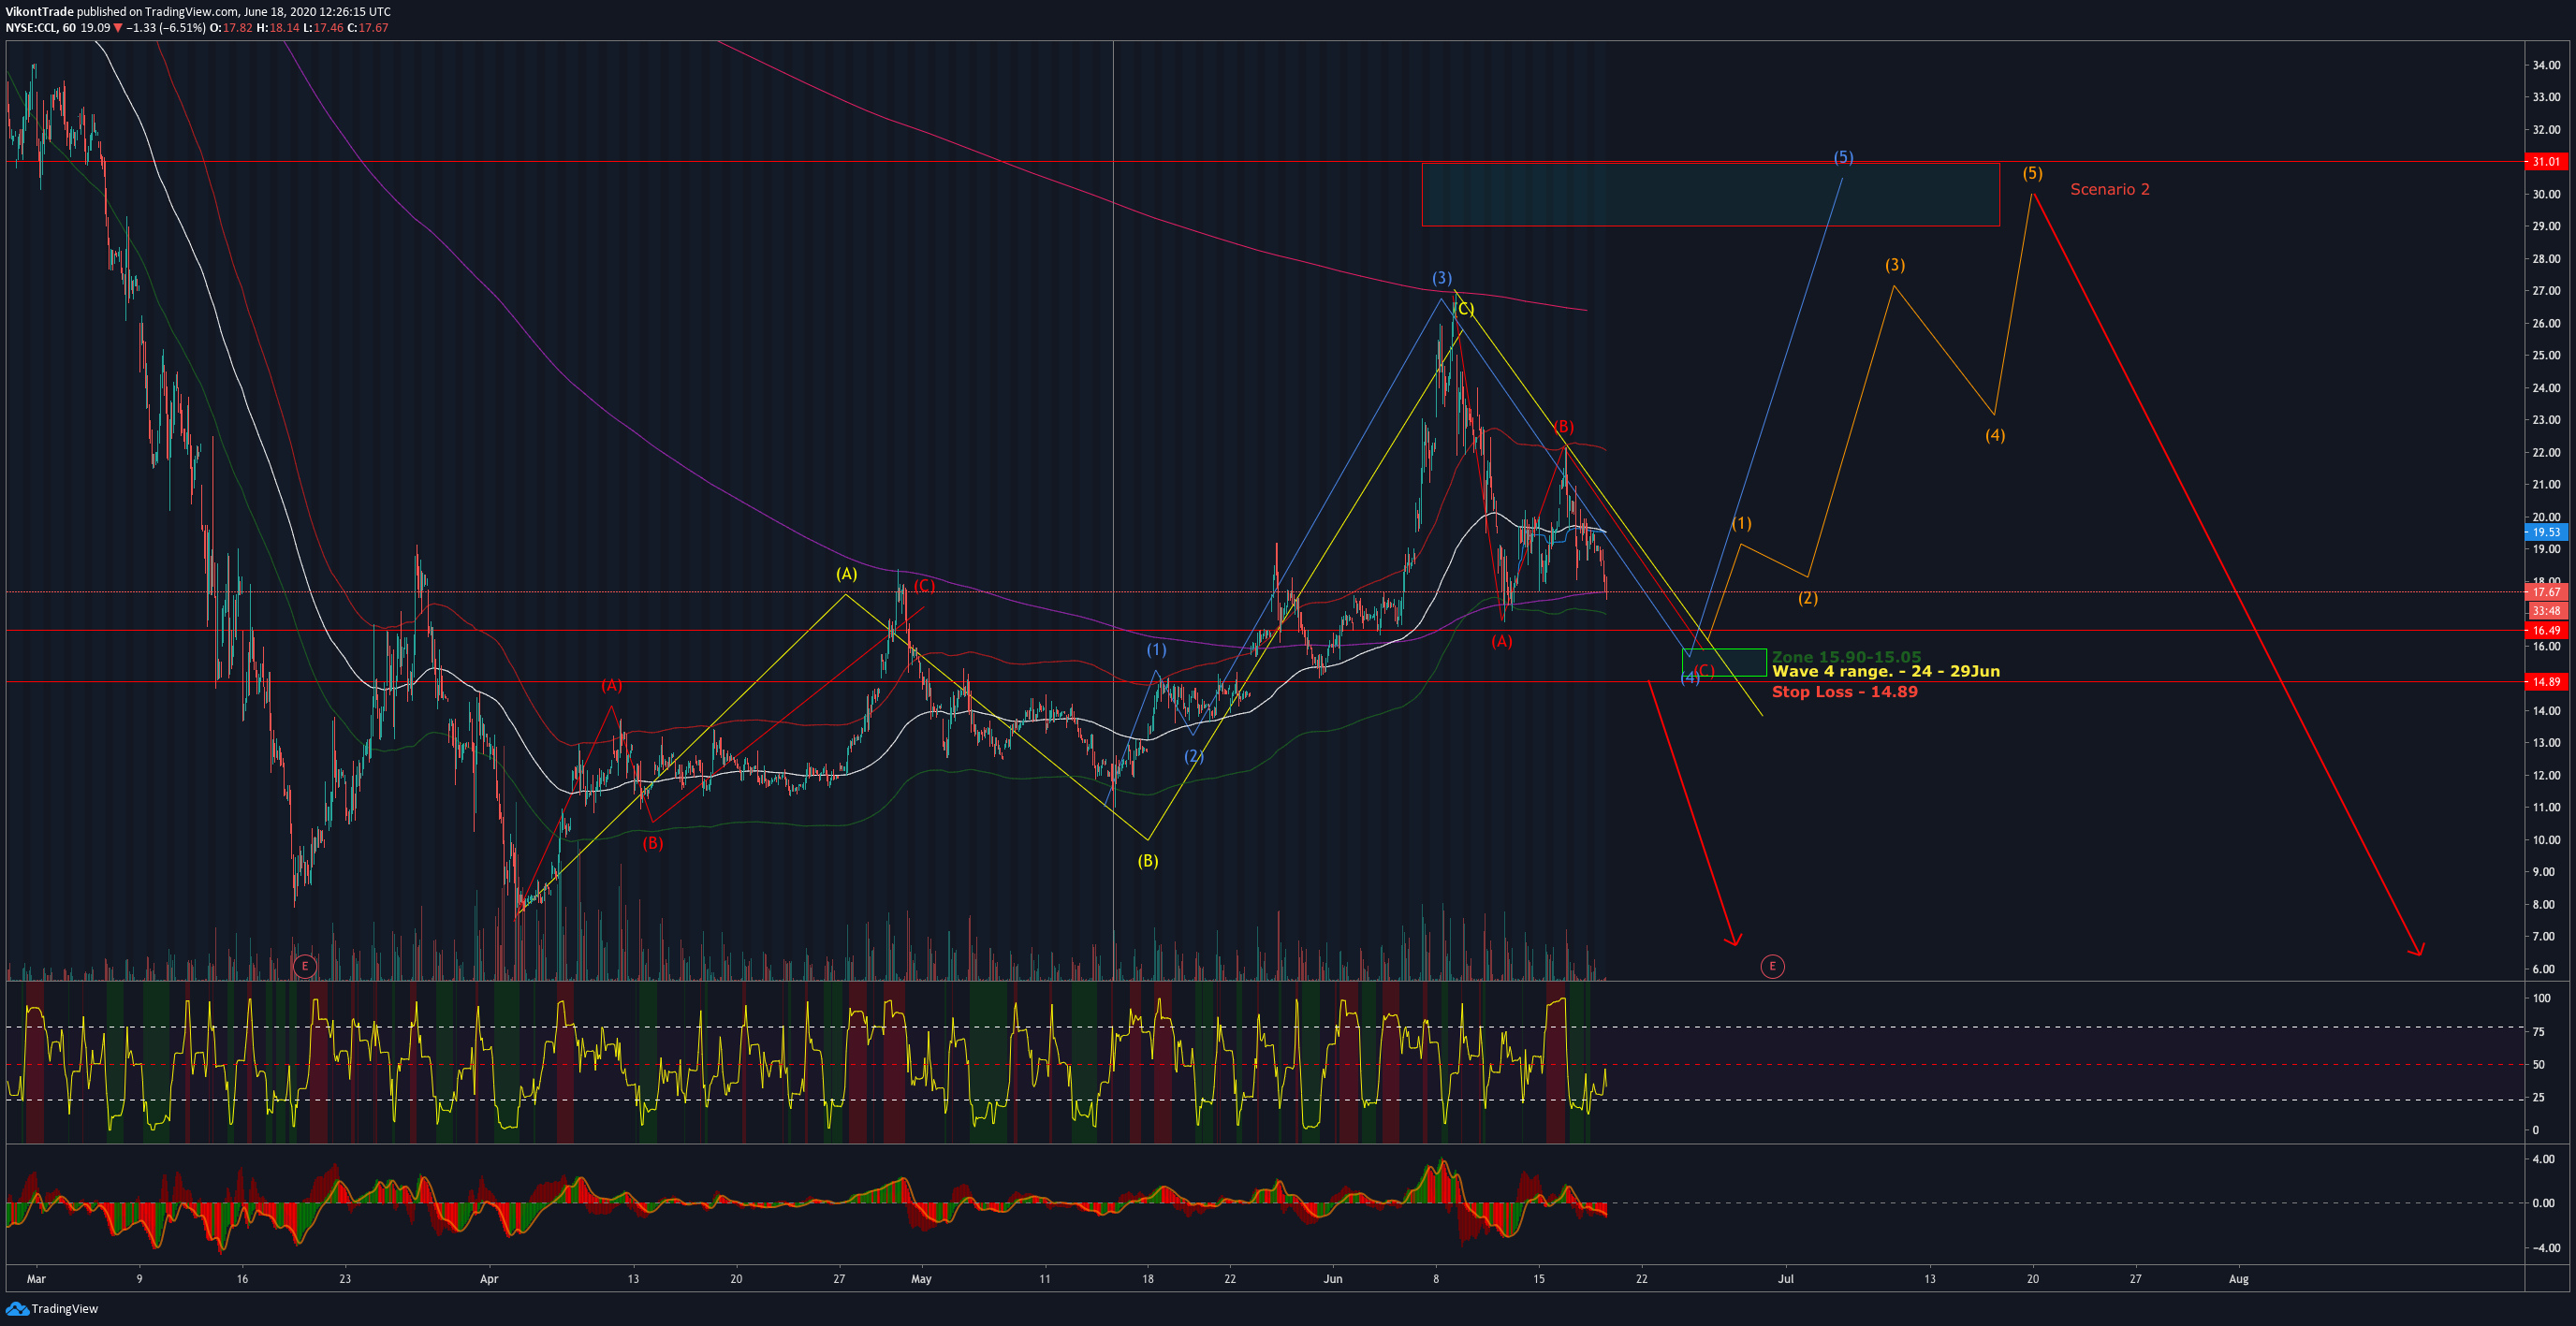Select the red (B) label in mid-June
This screenshot has width=2576, height=1326.
point(1564,427)
